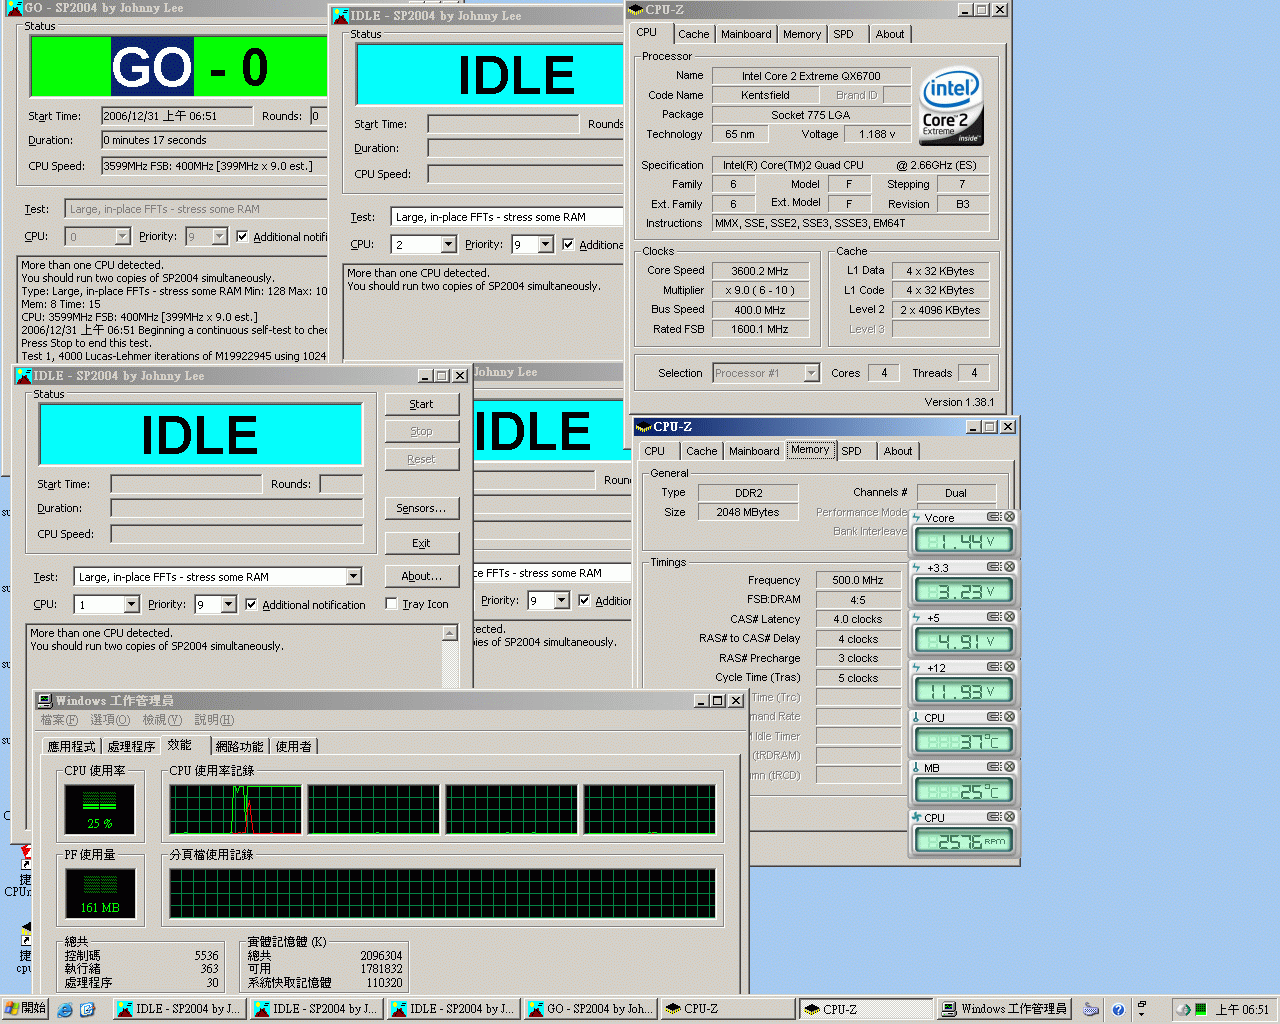Open CPU dropdown showing 2 in top IDLE window
The image size is (1280, 1024).
pos(448,244)
